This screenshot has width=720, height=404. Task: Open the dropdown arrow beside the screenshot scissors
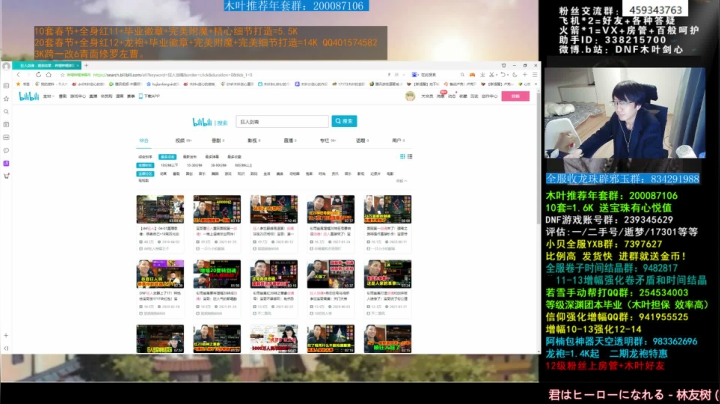tap(496, 75)
